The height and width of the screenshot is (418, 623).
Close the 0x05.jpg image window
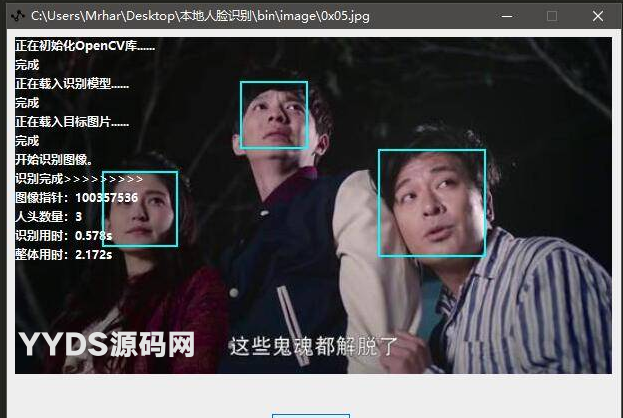point(598,16)
